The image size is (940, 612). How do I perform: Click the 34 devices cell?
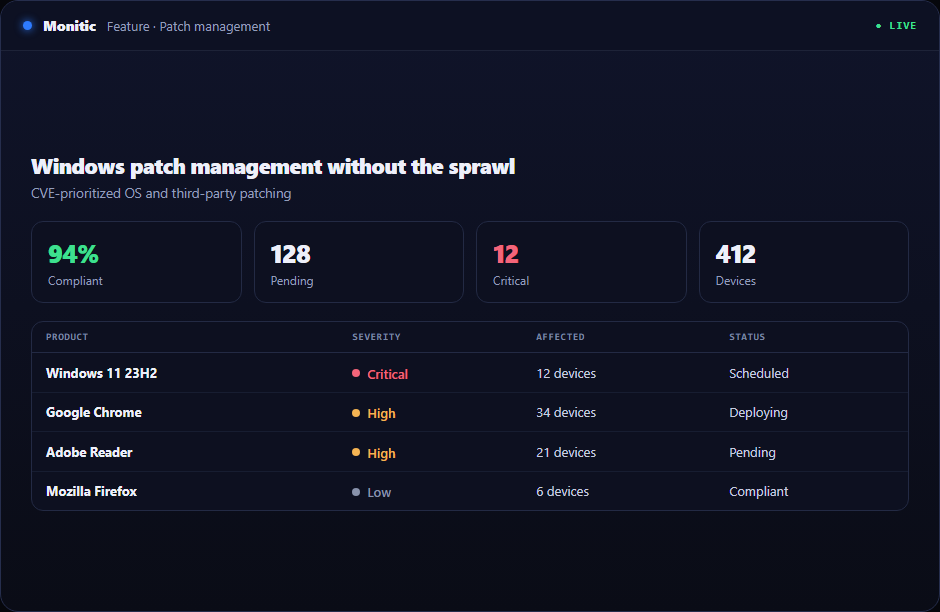click(x=566, y=412)
